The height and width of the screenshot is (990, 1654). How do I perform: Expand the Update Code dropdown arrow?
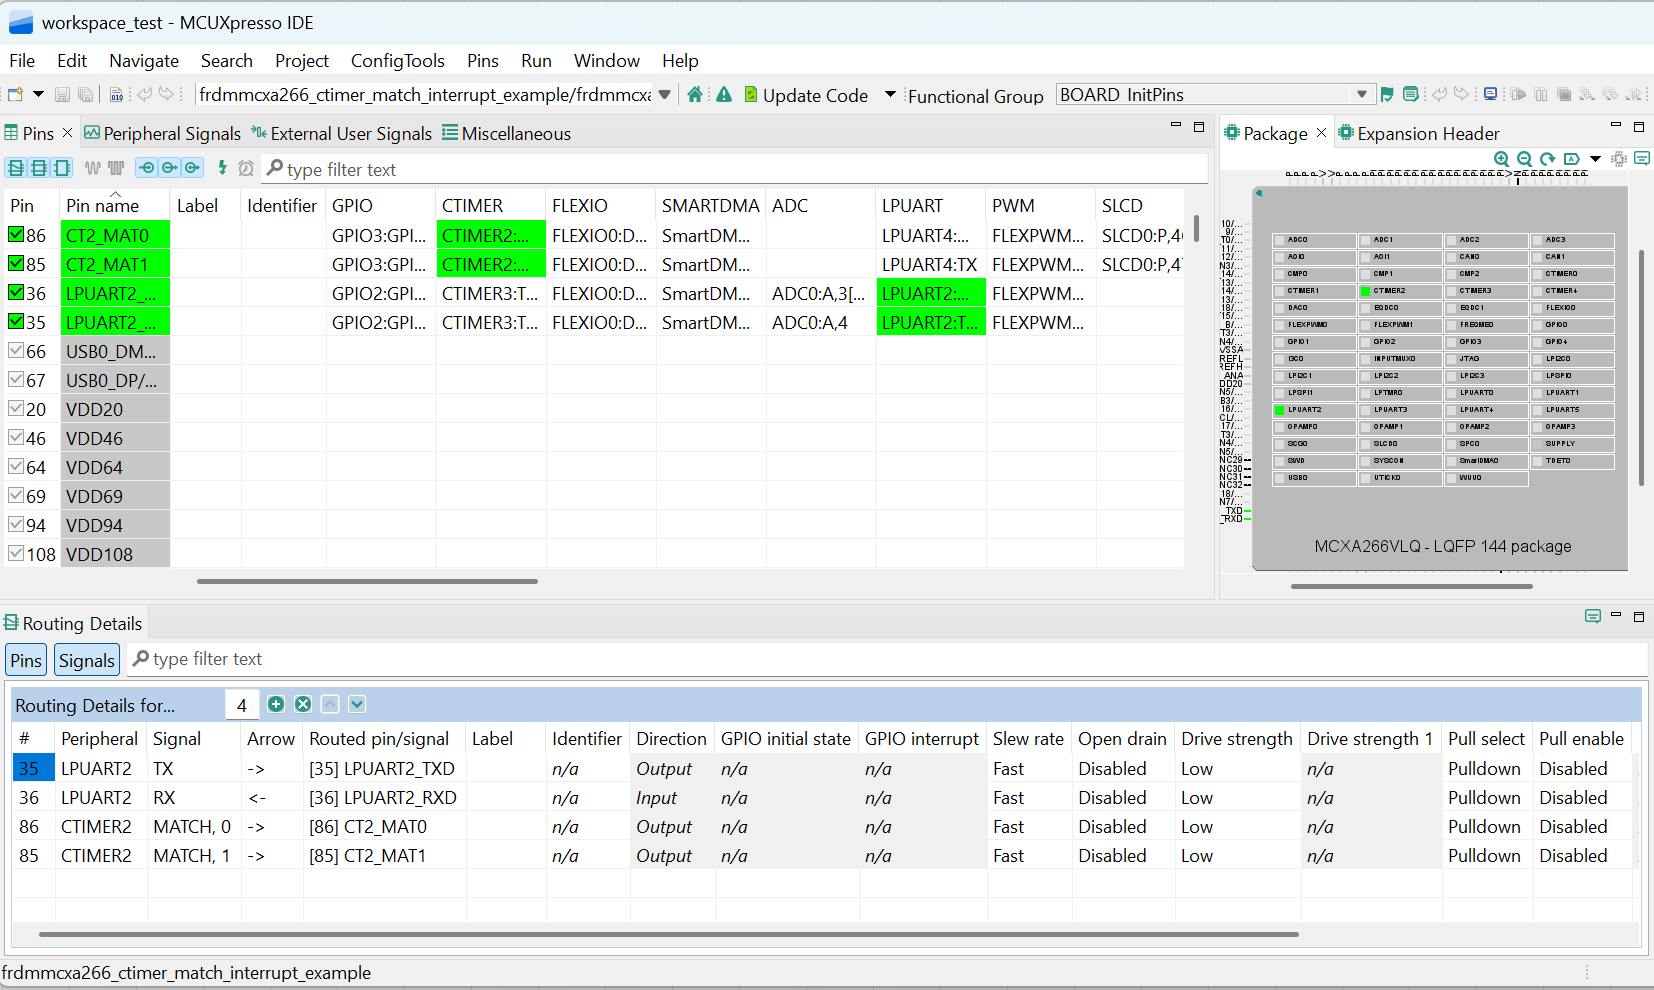(x=889, y=95)
